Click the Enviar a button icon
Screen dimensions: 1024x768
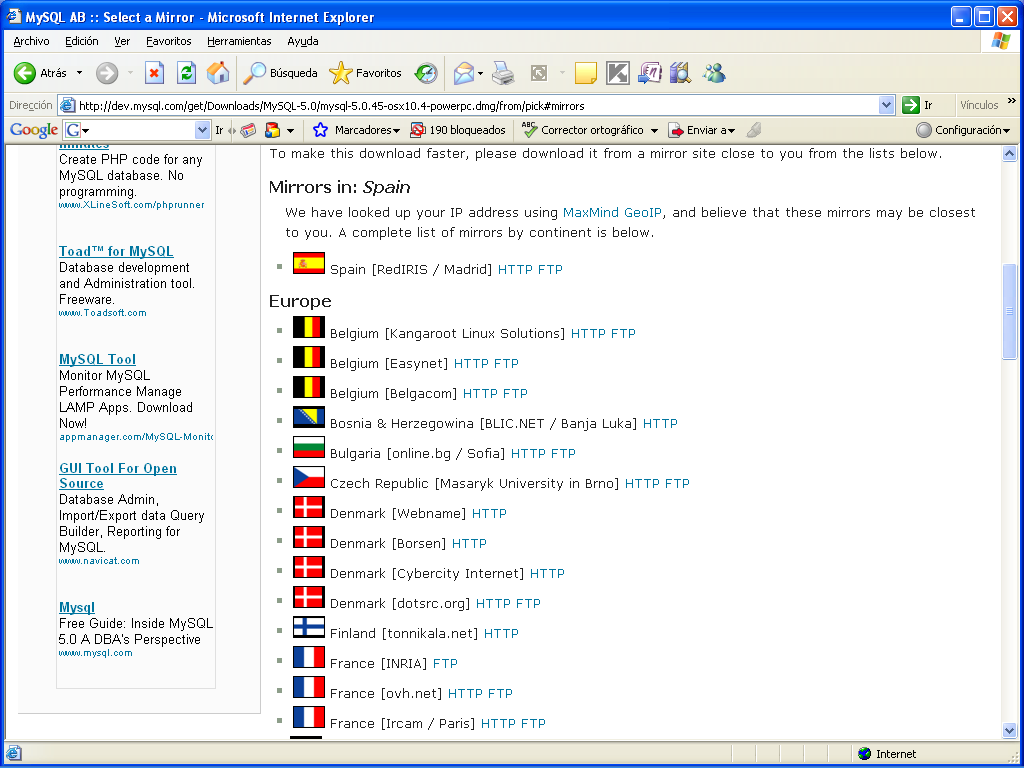(x=677, y=130)
